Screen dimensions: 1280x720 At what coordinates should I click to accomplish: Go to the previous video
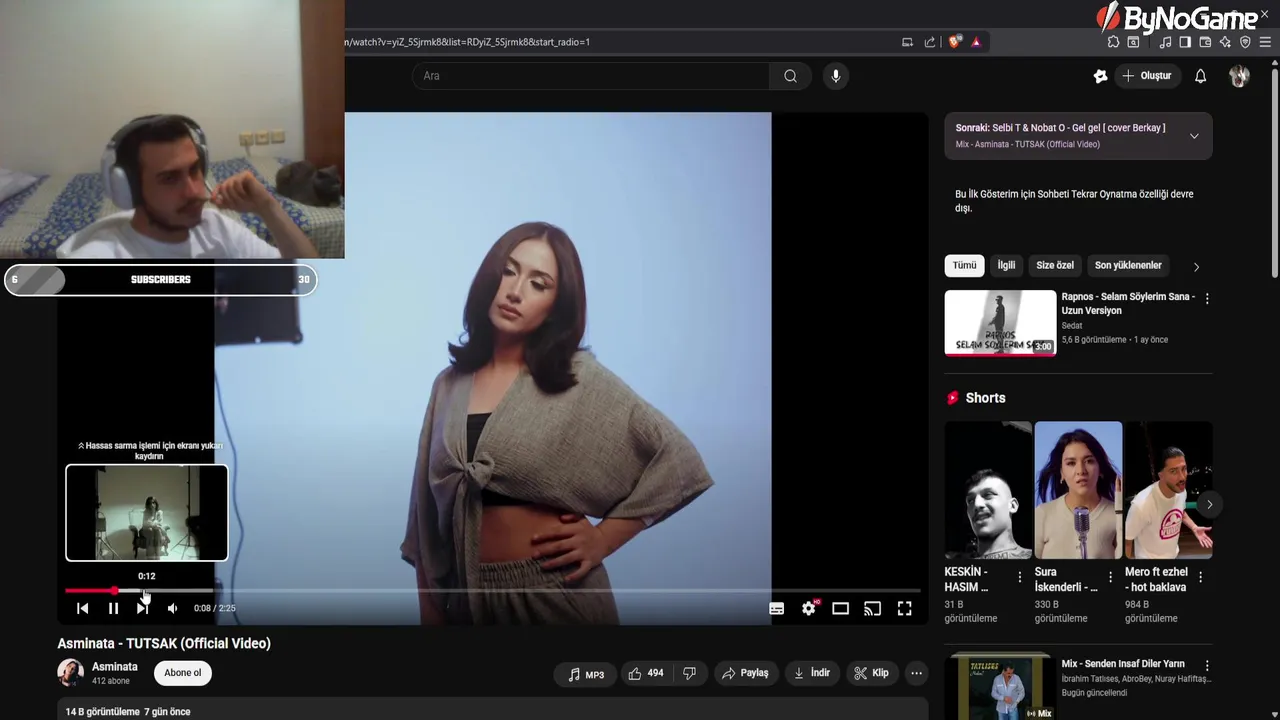point(83,608)
